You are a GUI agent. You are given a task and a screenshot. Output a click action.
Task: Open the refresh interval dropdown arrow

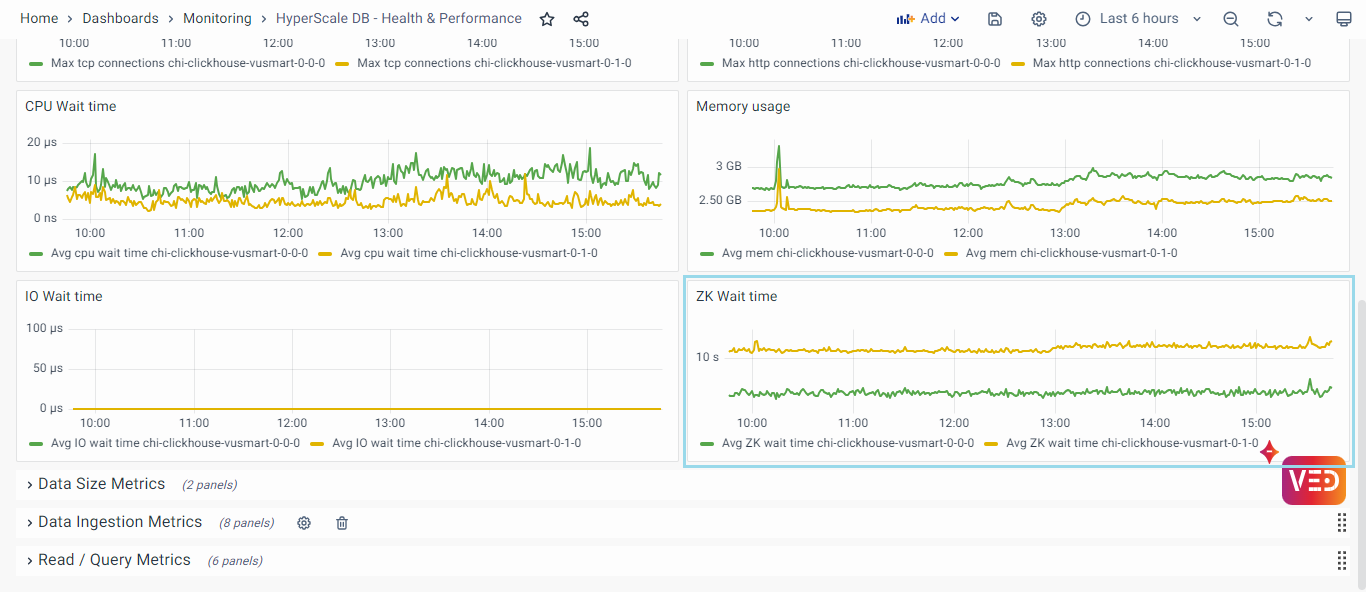[x=1309, y=19]
